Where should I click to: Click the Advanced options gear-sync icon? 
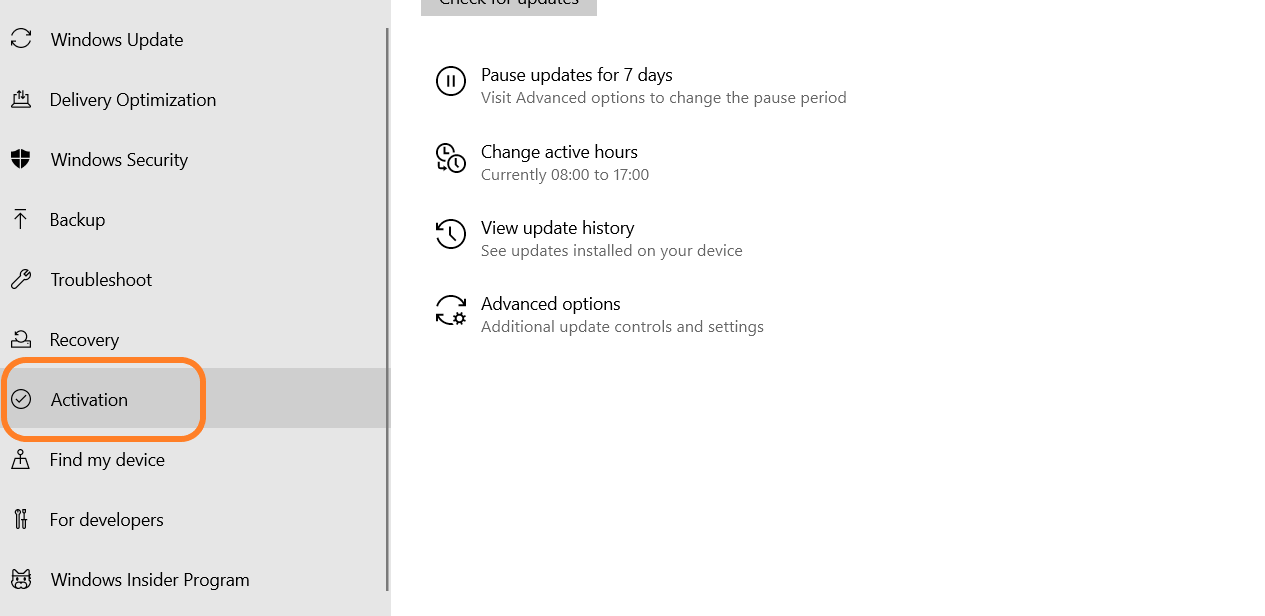pyautogui.click(x=451, y=310)
